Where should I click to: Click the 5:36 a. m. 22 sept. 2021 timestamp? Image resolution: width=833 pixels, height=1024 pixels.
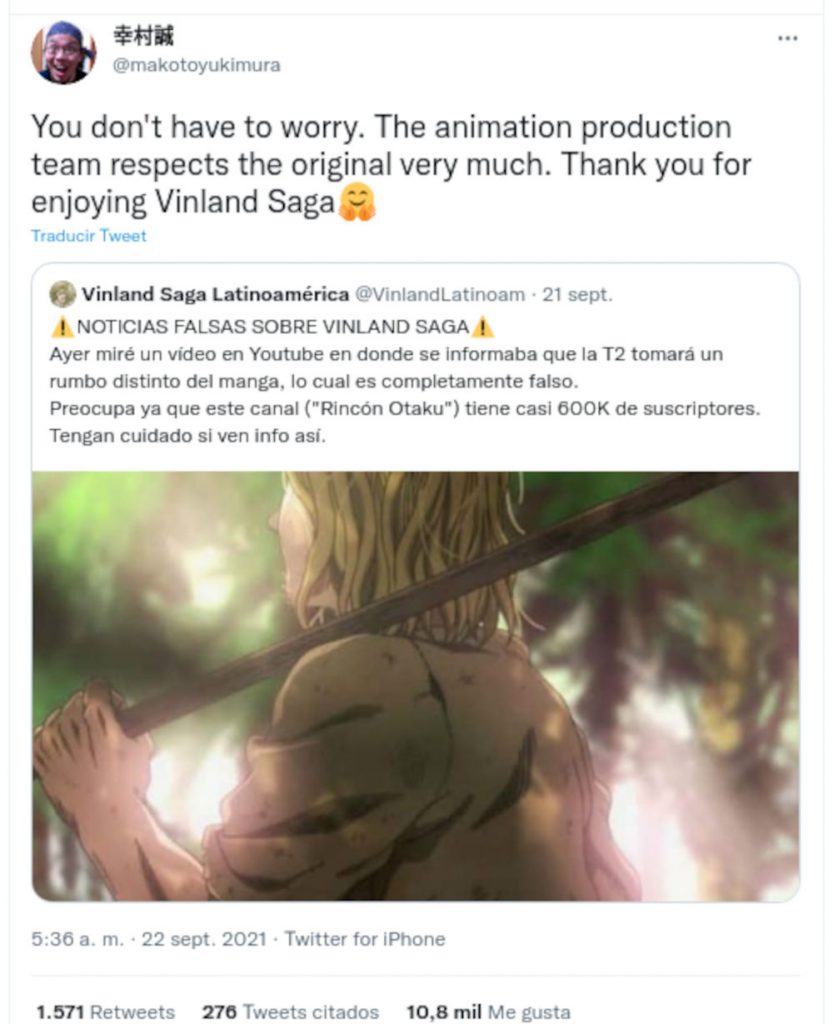(148, 939)
